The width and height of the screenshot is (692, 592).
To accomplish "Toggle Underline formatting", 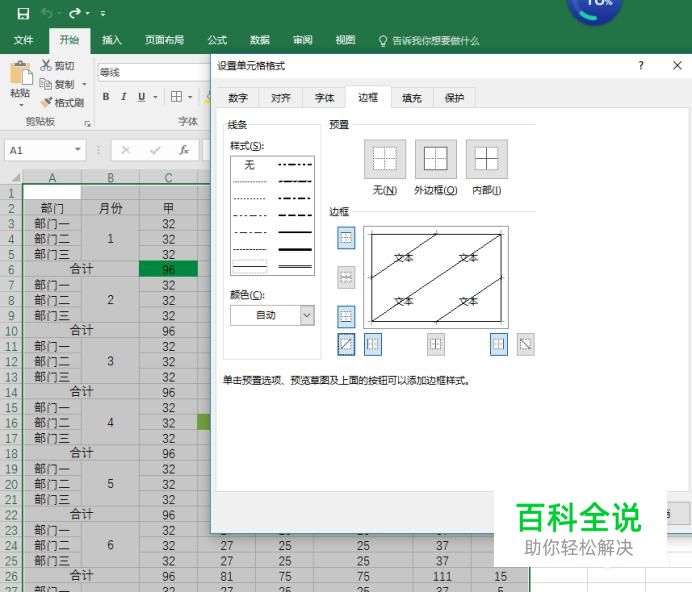I will (x=141, y=97).
